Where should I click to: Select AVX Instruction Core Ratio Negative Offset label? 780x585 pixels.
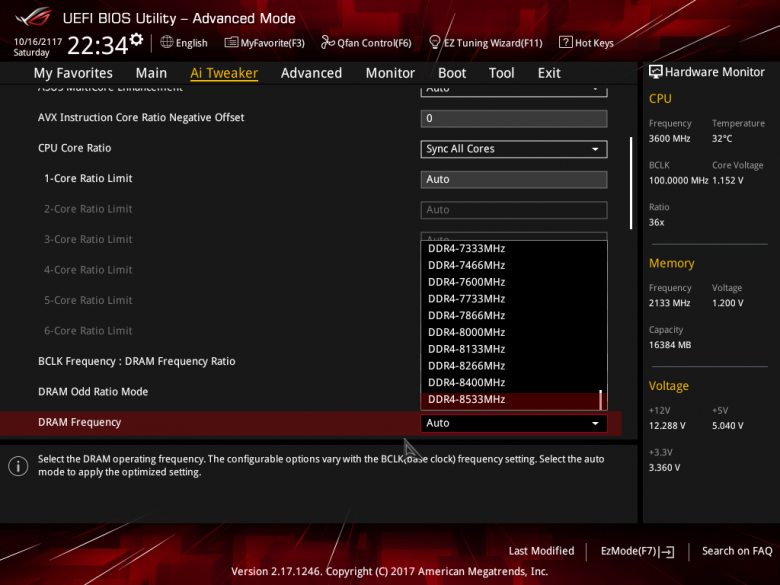tap(141, 118)
